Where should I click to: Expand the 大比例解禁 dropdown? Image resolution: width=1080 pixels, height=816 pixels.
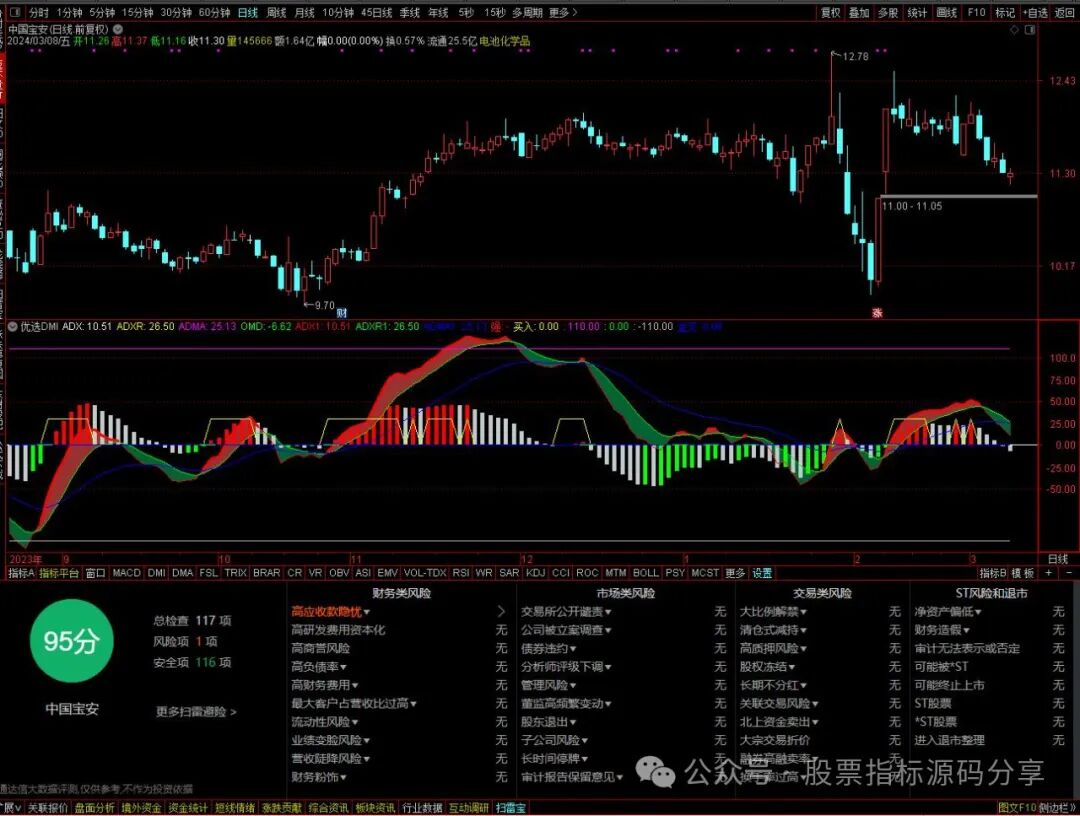click(773, 611)
